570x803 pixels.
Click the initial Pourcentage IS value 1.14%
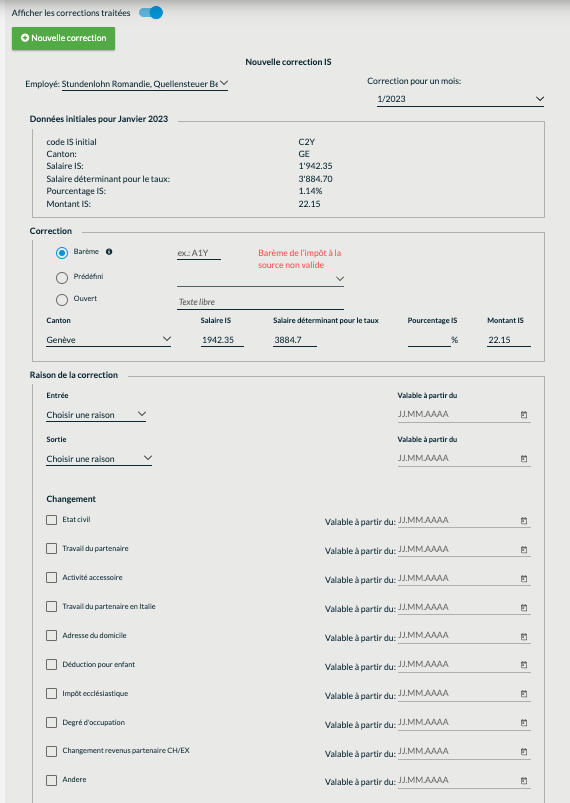pos(310,191)
